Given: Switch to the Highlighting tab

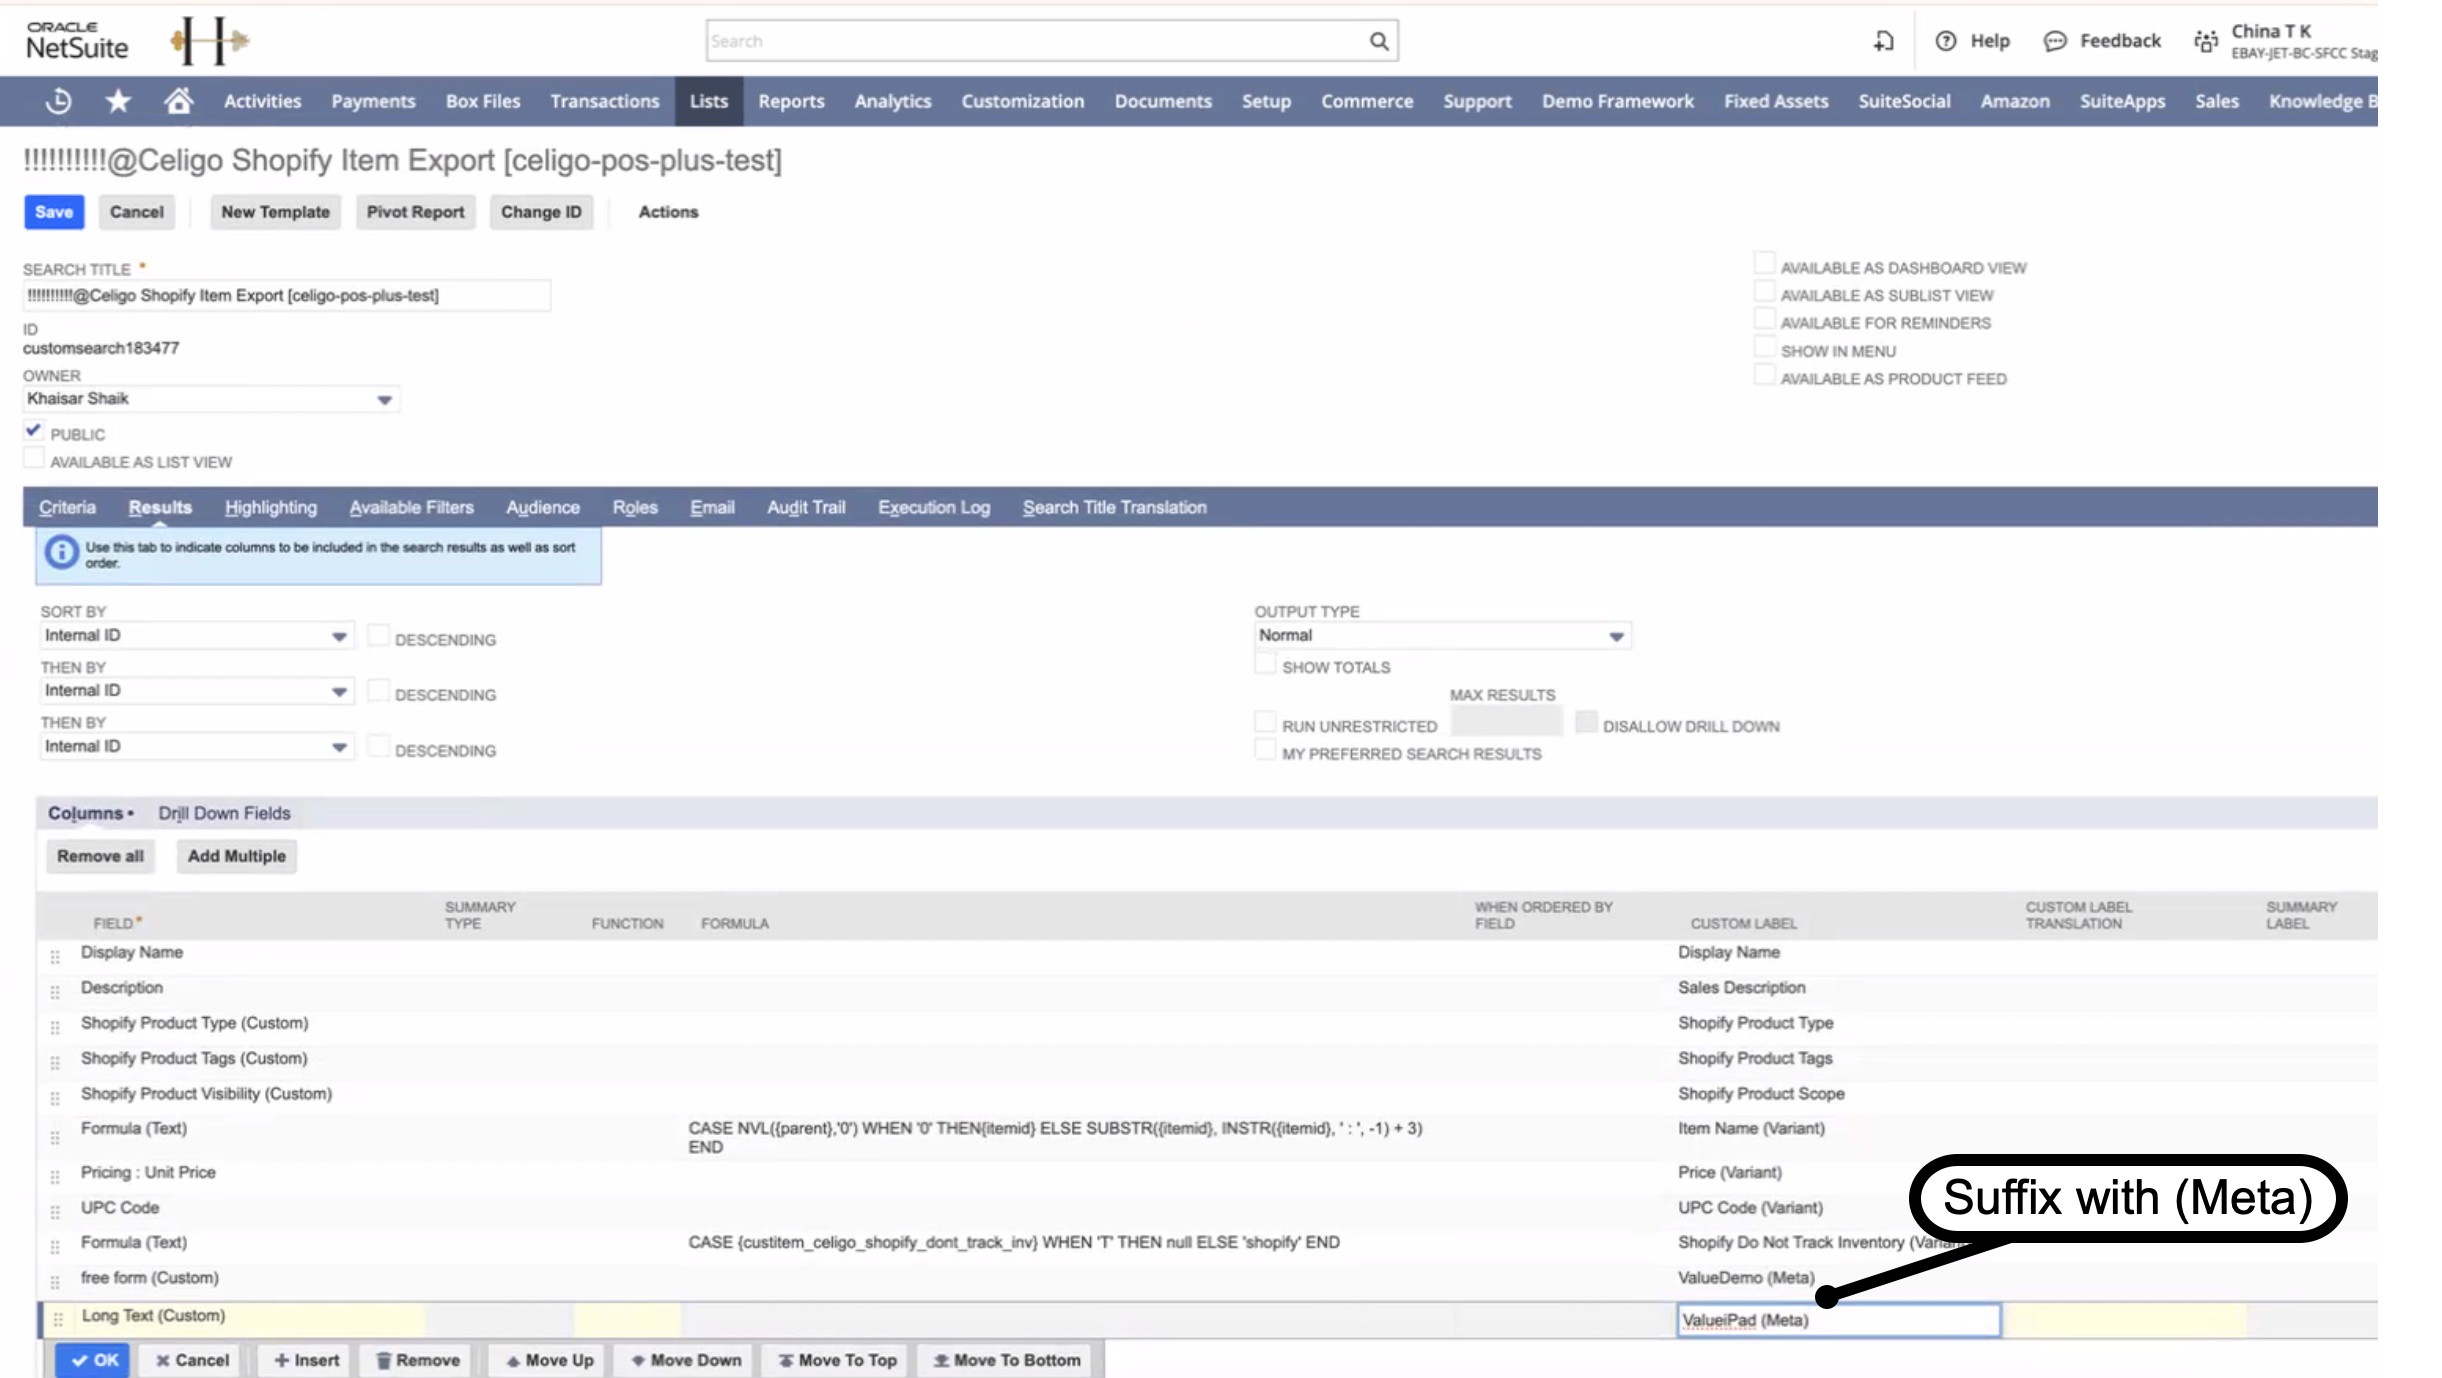Looking at the screenshot, I should click(x=270, y=507).
